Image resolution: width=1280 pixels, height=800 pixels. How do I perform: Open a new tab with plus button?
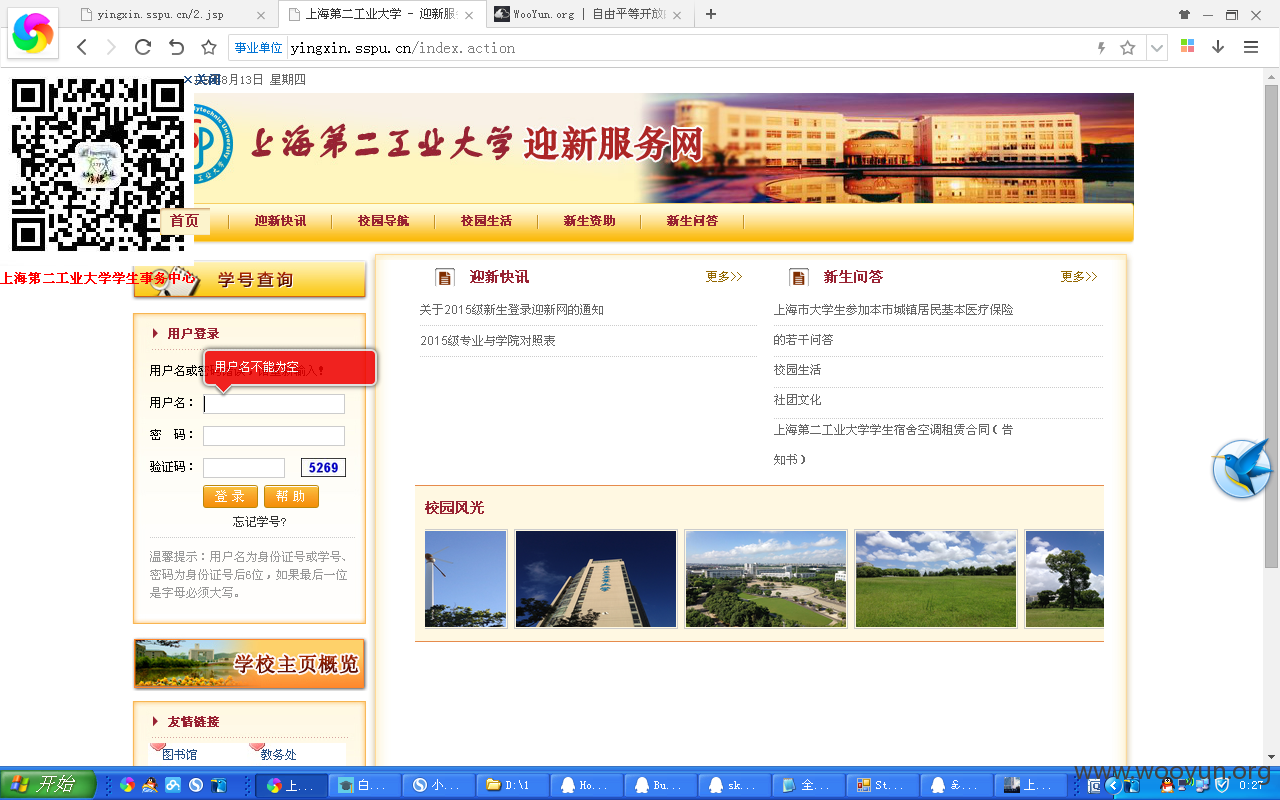pyautogui.click(x=711, y=14)
